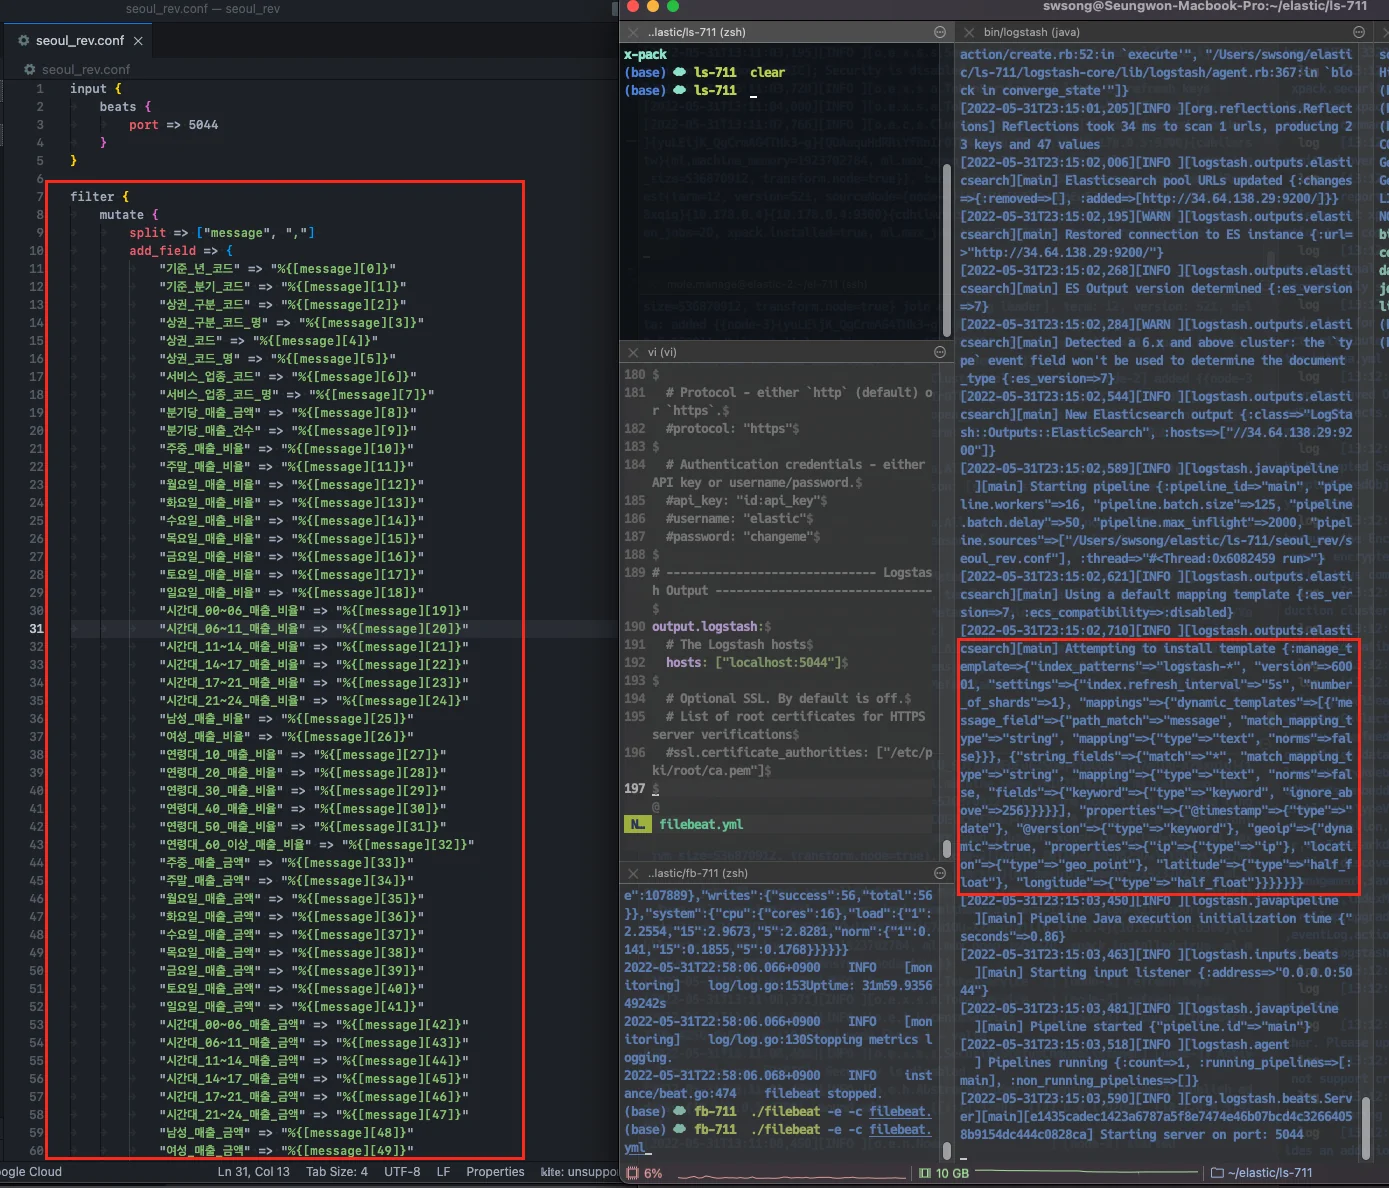Select the seoul_rev.conf editor tab

[x=79, y=41]
